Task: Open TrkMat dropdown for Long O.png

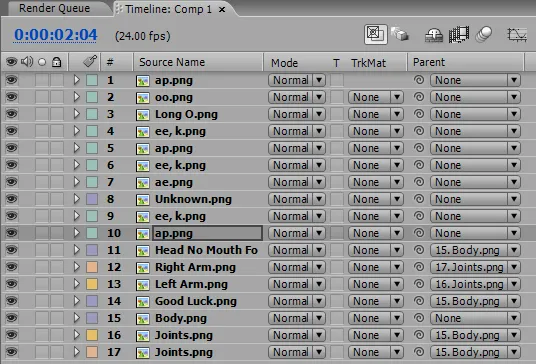Action: [376, 114]
